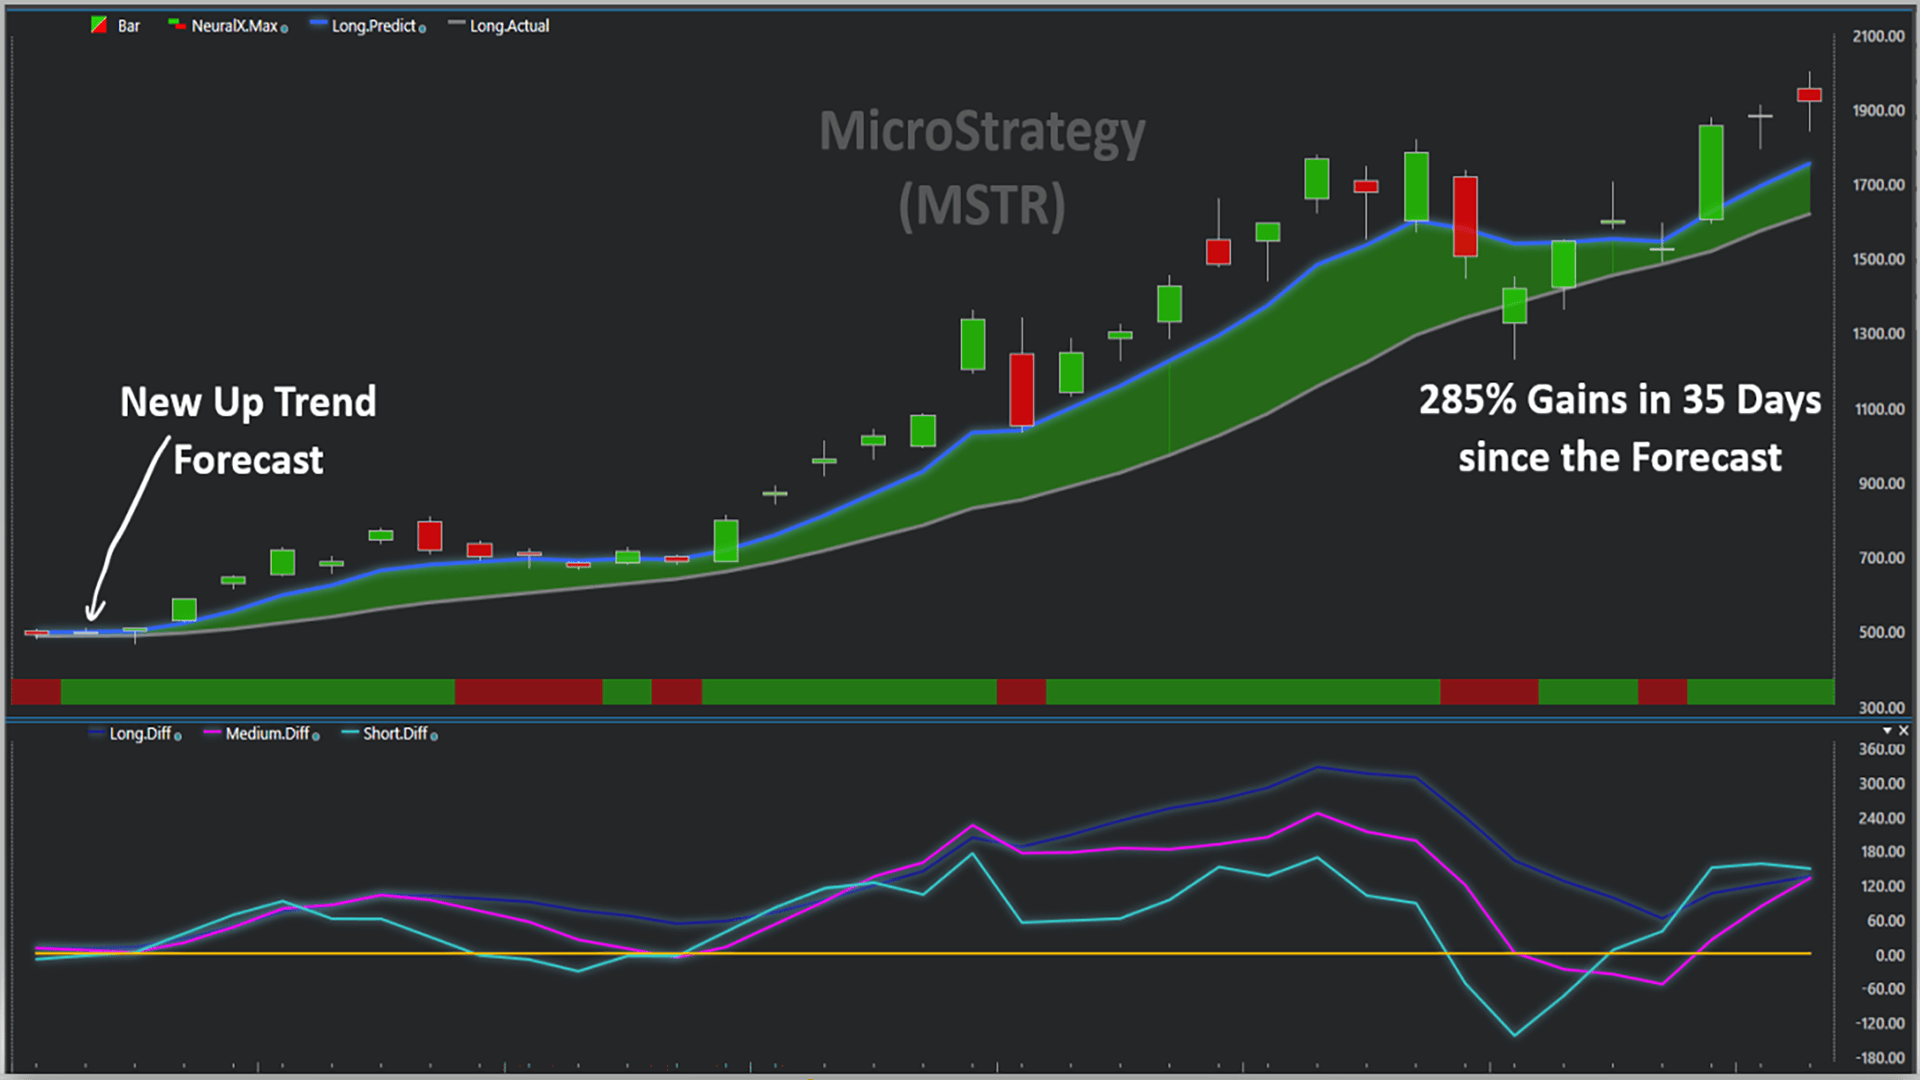
Task: Click the first red segment of trend bar
Action: (x=36, y=691)
